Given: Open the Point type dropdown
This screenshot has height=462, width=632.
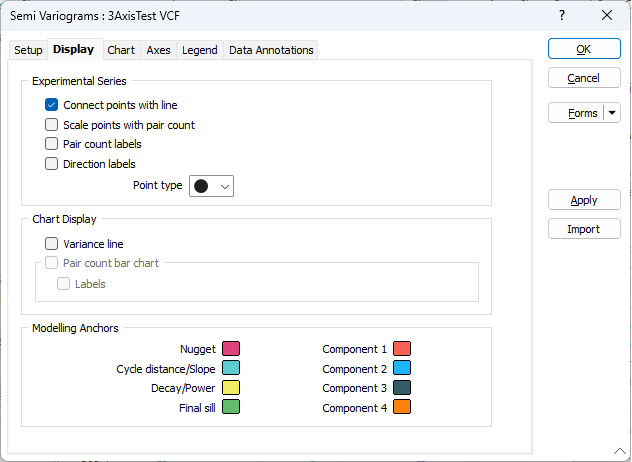Looking at the screenshot, I should point(212,186).
